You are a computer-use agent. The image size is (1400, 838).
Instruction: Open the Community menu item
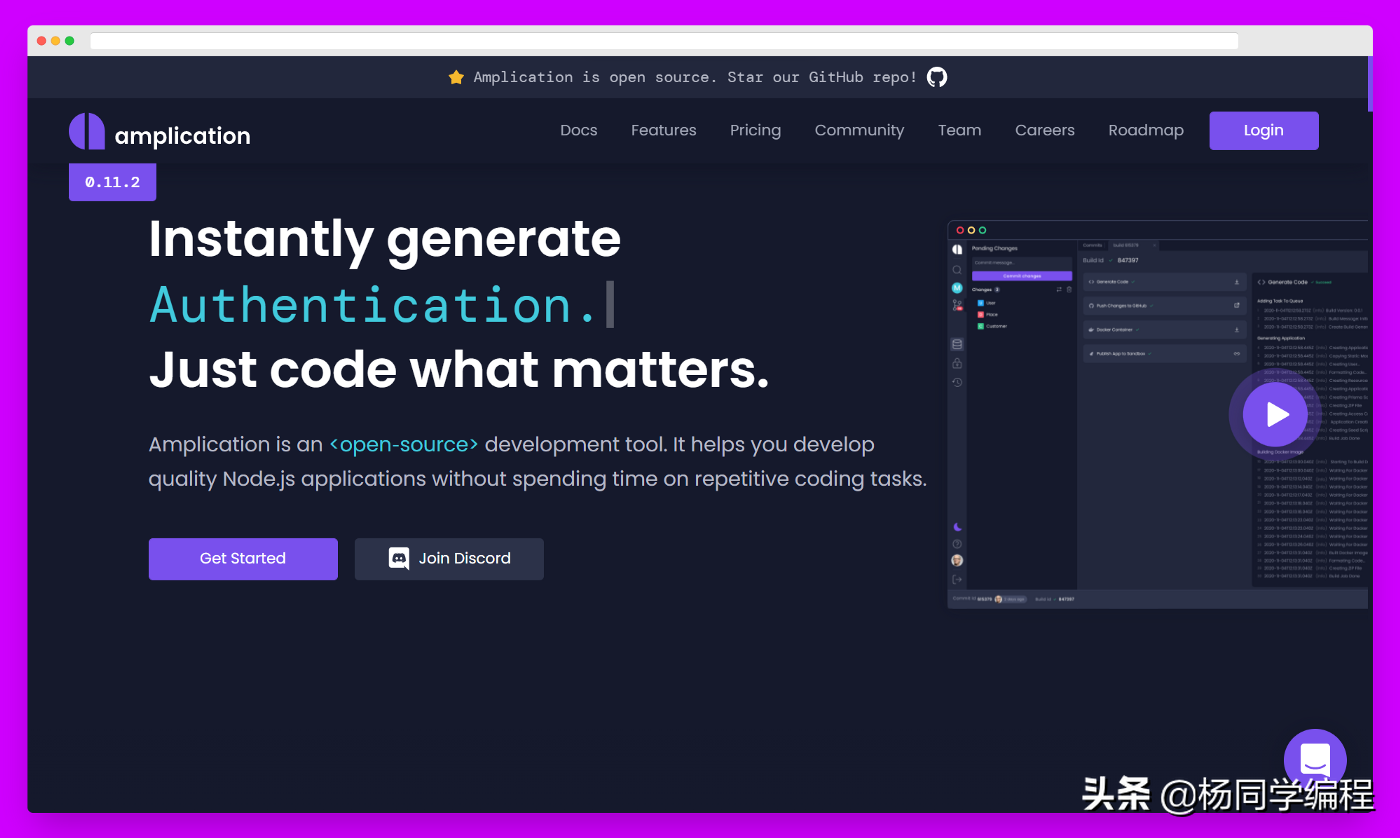(x=860, y=131)
